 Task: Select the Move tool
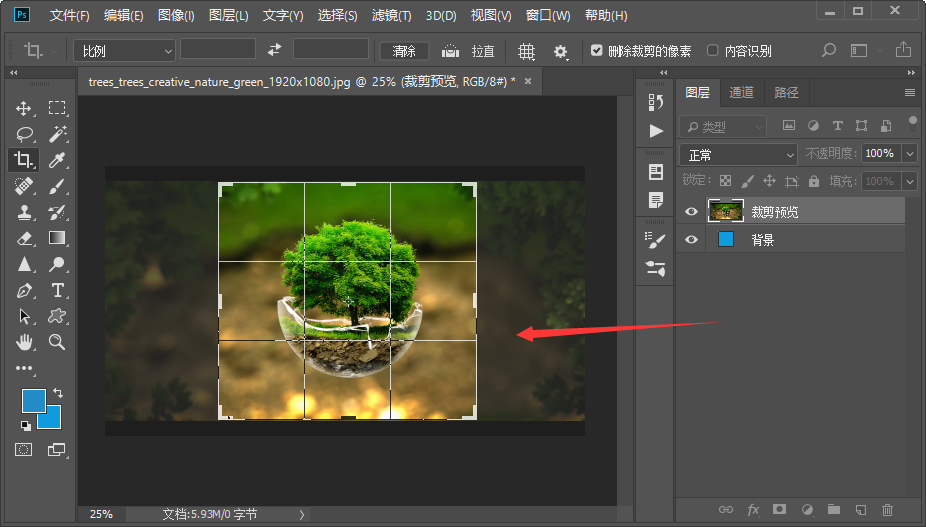[25, 108]
